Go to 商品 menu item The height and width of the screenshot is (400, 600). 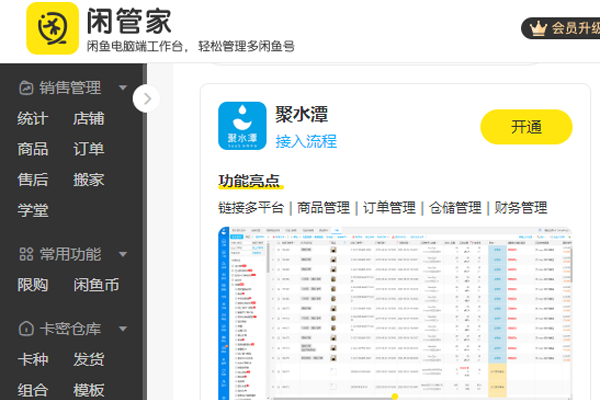point(33,149)
